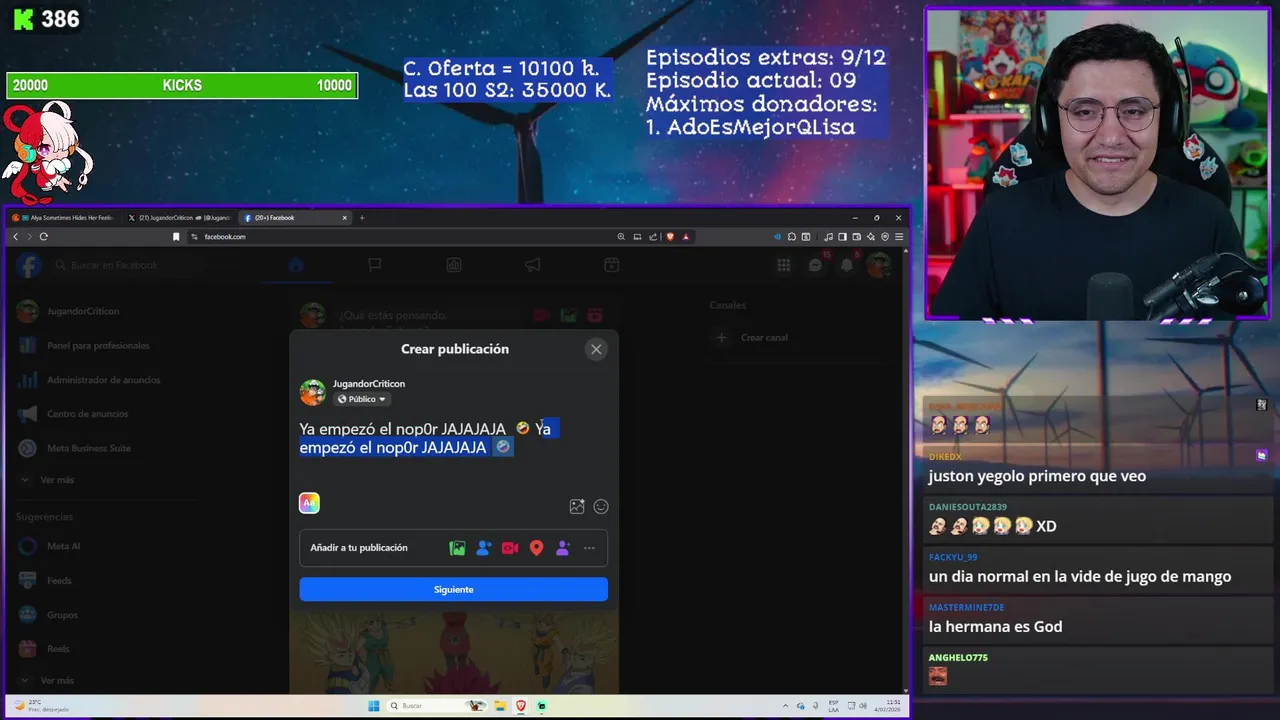Open the Facebook pages flag tab
The width and height of the screenshot is (1280, 720).
point(375,265)
